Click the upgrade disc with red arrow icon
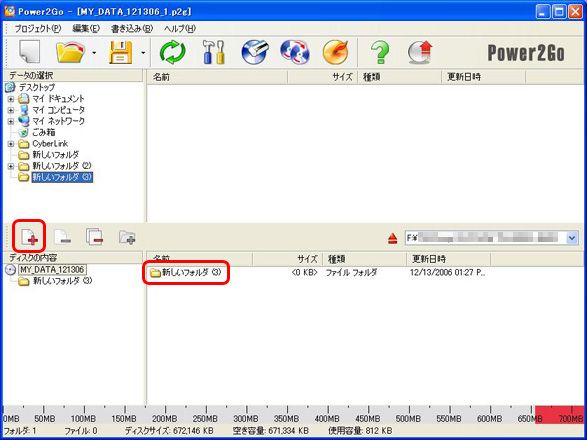 tap(420, 52)
